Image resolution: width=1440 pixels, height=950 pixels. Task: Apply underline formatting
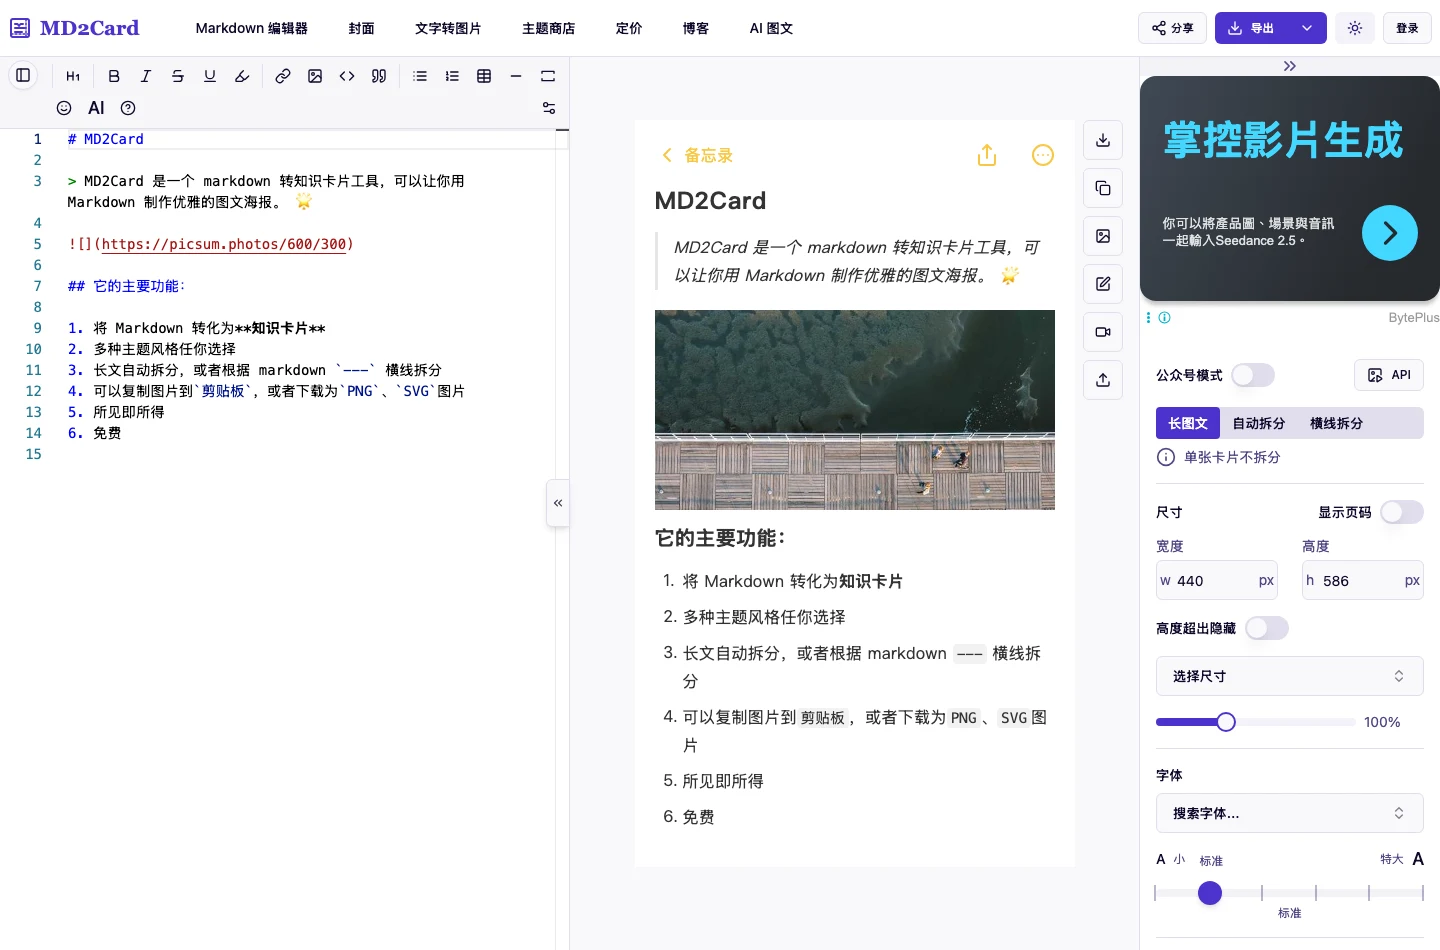(210, 76)
